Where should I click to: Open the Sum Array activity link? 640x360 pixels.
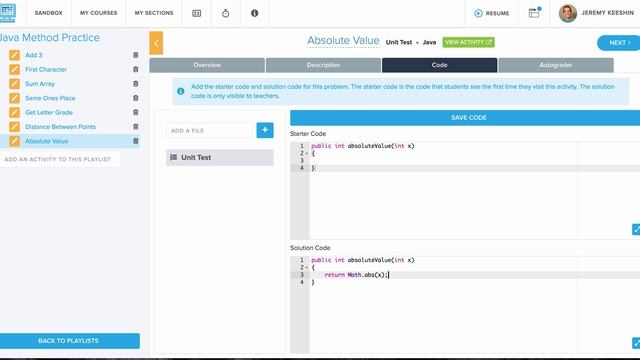pos(40,84)
